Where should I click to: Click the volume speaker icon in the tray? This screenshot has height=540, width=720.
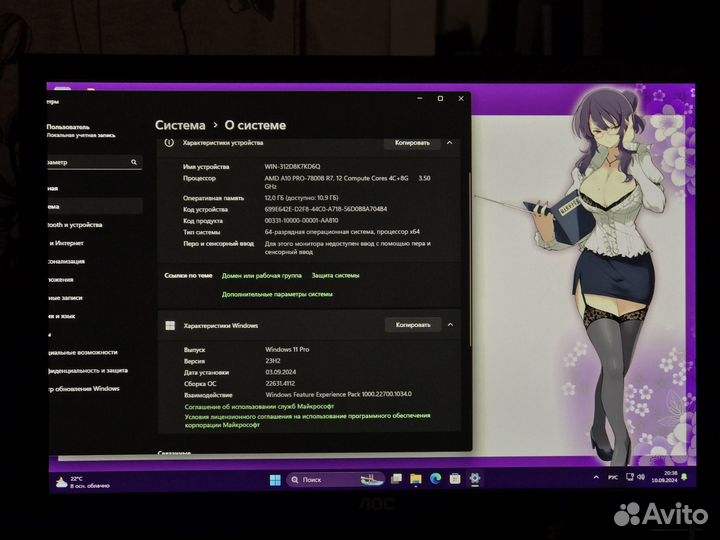641,478
